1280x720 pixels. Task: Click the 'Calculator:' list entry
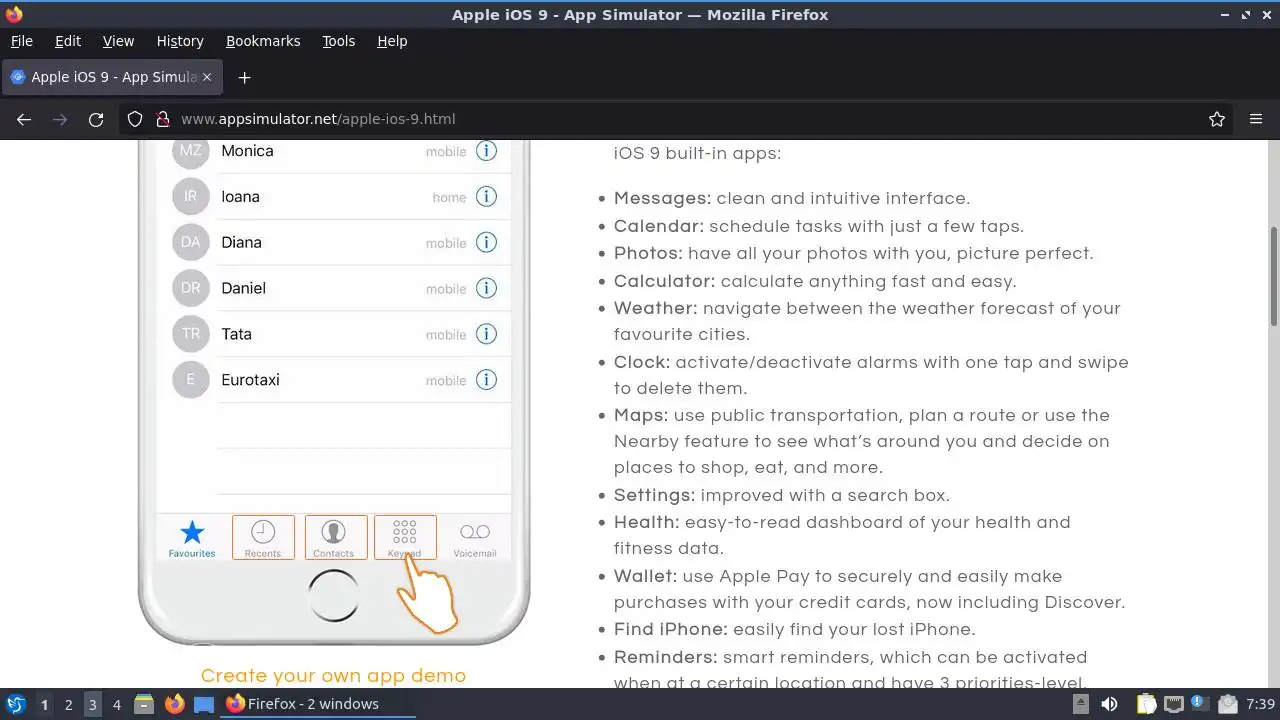815,281
